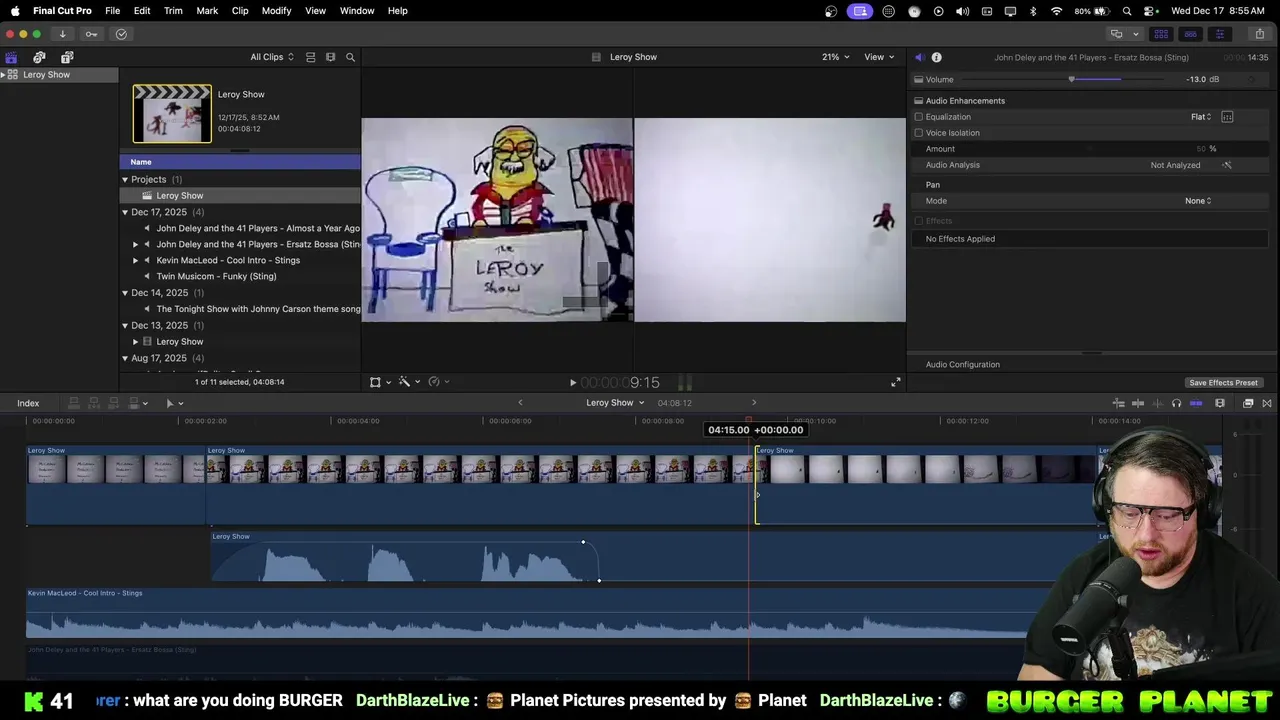1280x720 pixels.
Task: Open the Trim menu
Action: coord(173,11)
